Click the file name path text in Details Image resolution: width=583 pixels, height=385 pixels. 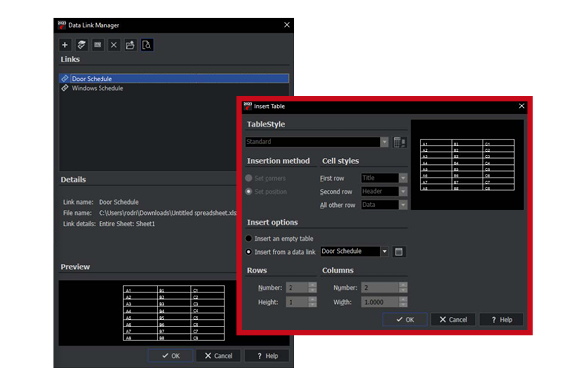click(x=168, y=213)
